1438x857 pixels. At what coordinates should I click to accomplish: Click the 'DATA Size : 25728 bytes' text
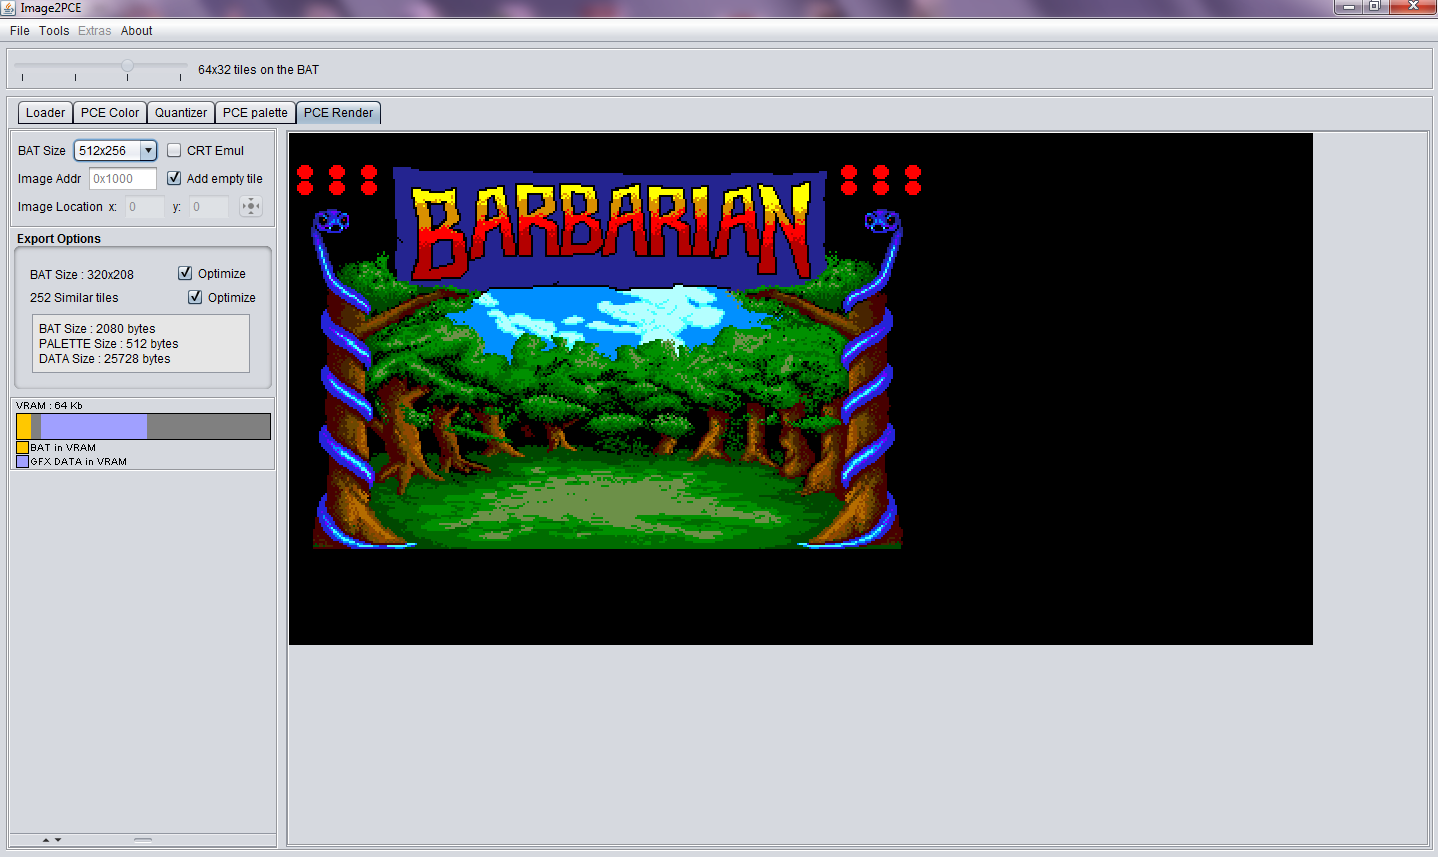105,359
